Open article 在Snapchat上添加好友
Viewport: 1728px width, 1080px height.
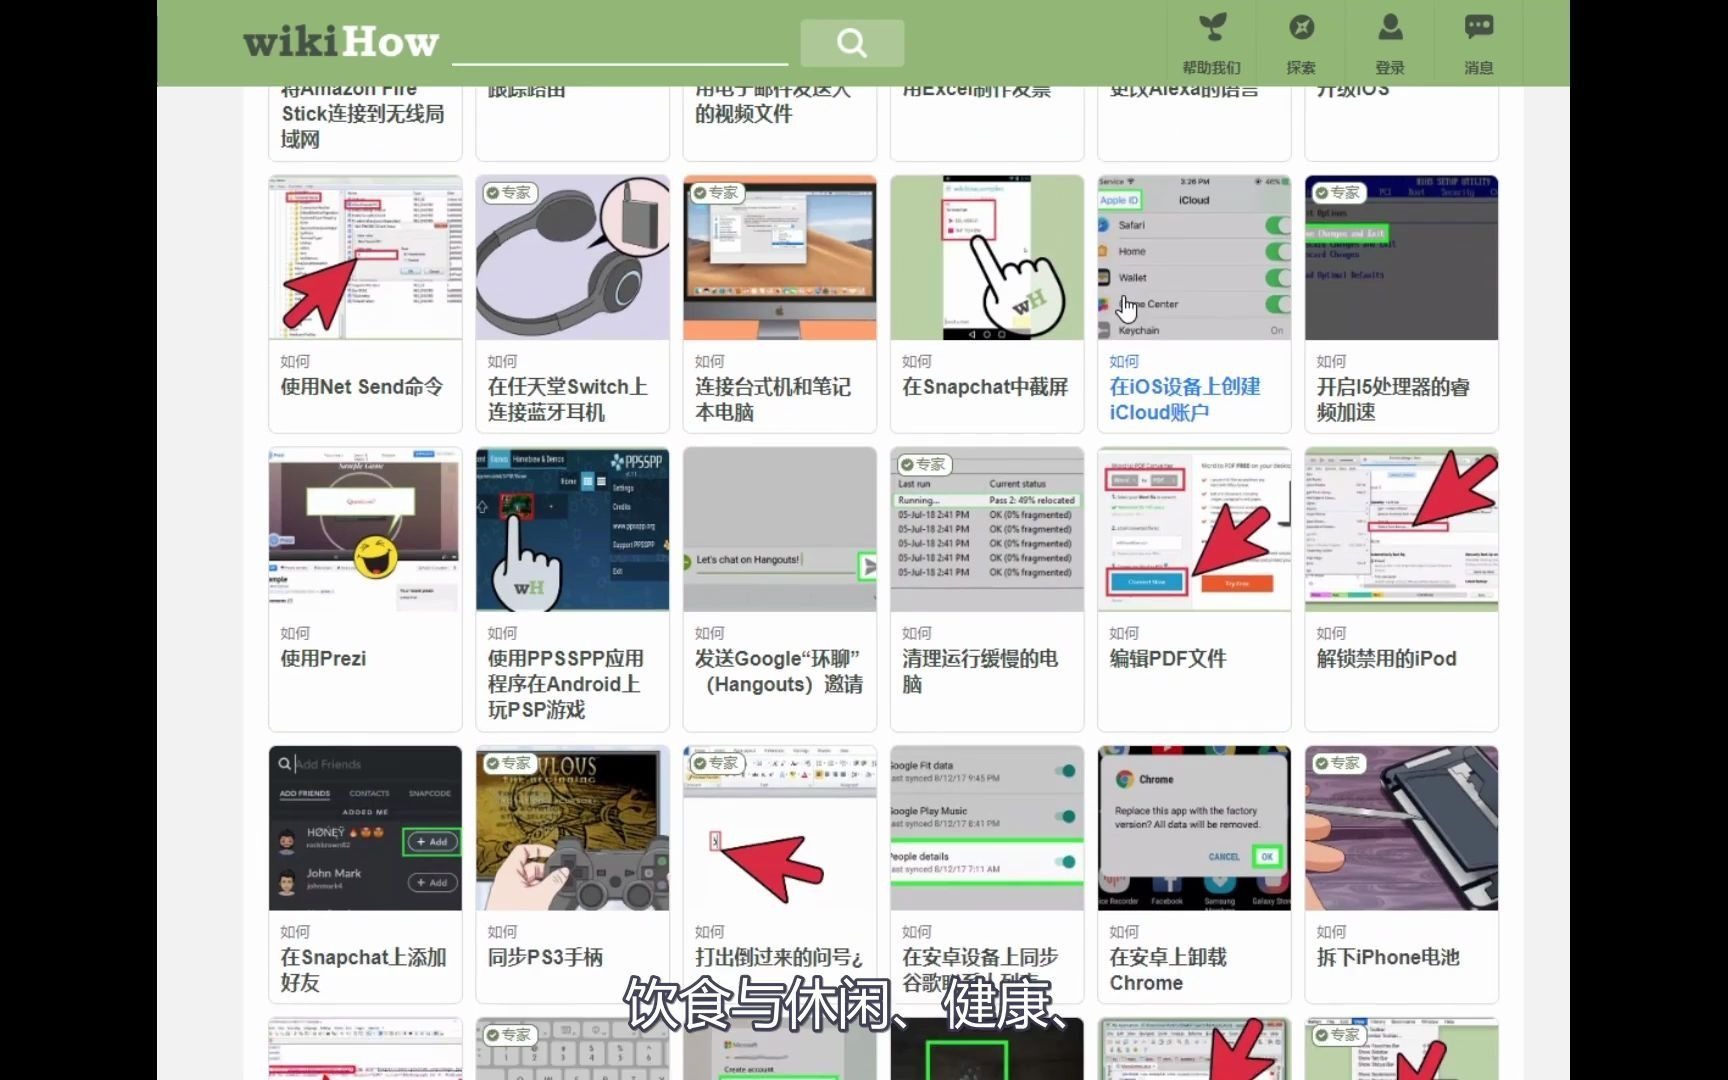click(x=363, y=970)
